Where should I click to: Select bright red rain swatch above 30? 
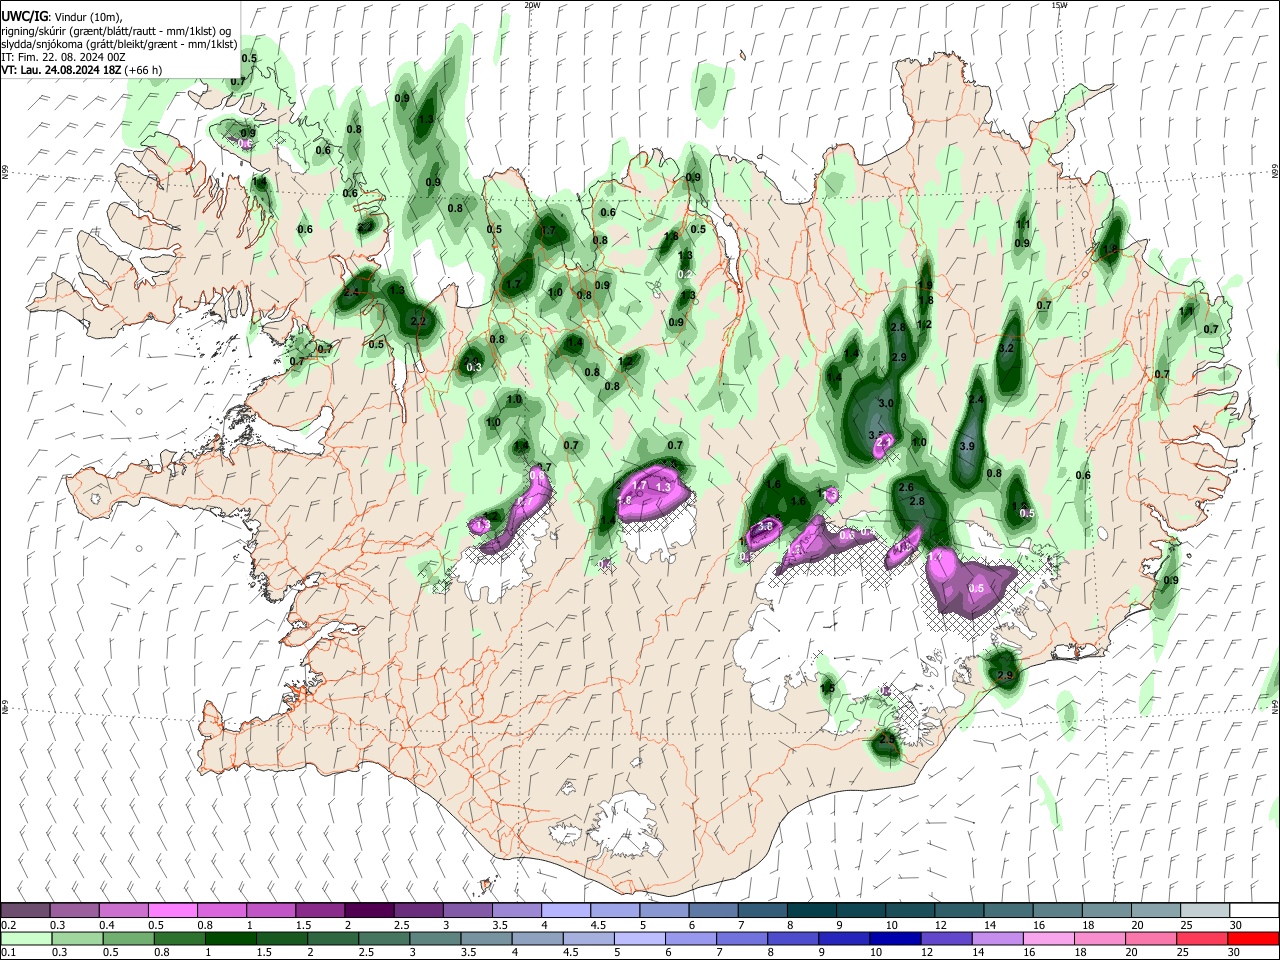[x=1252, y=938]
